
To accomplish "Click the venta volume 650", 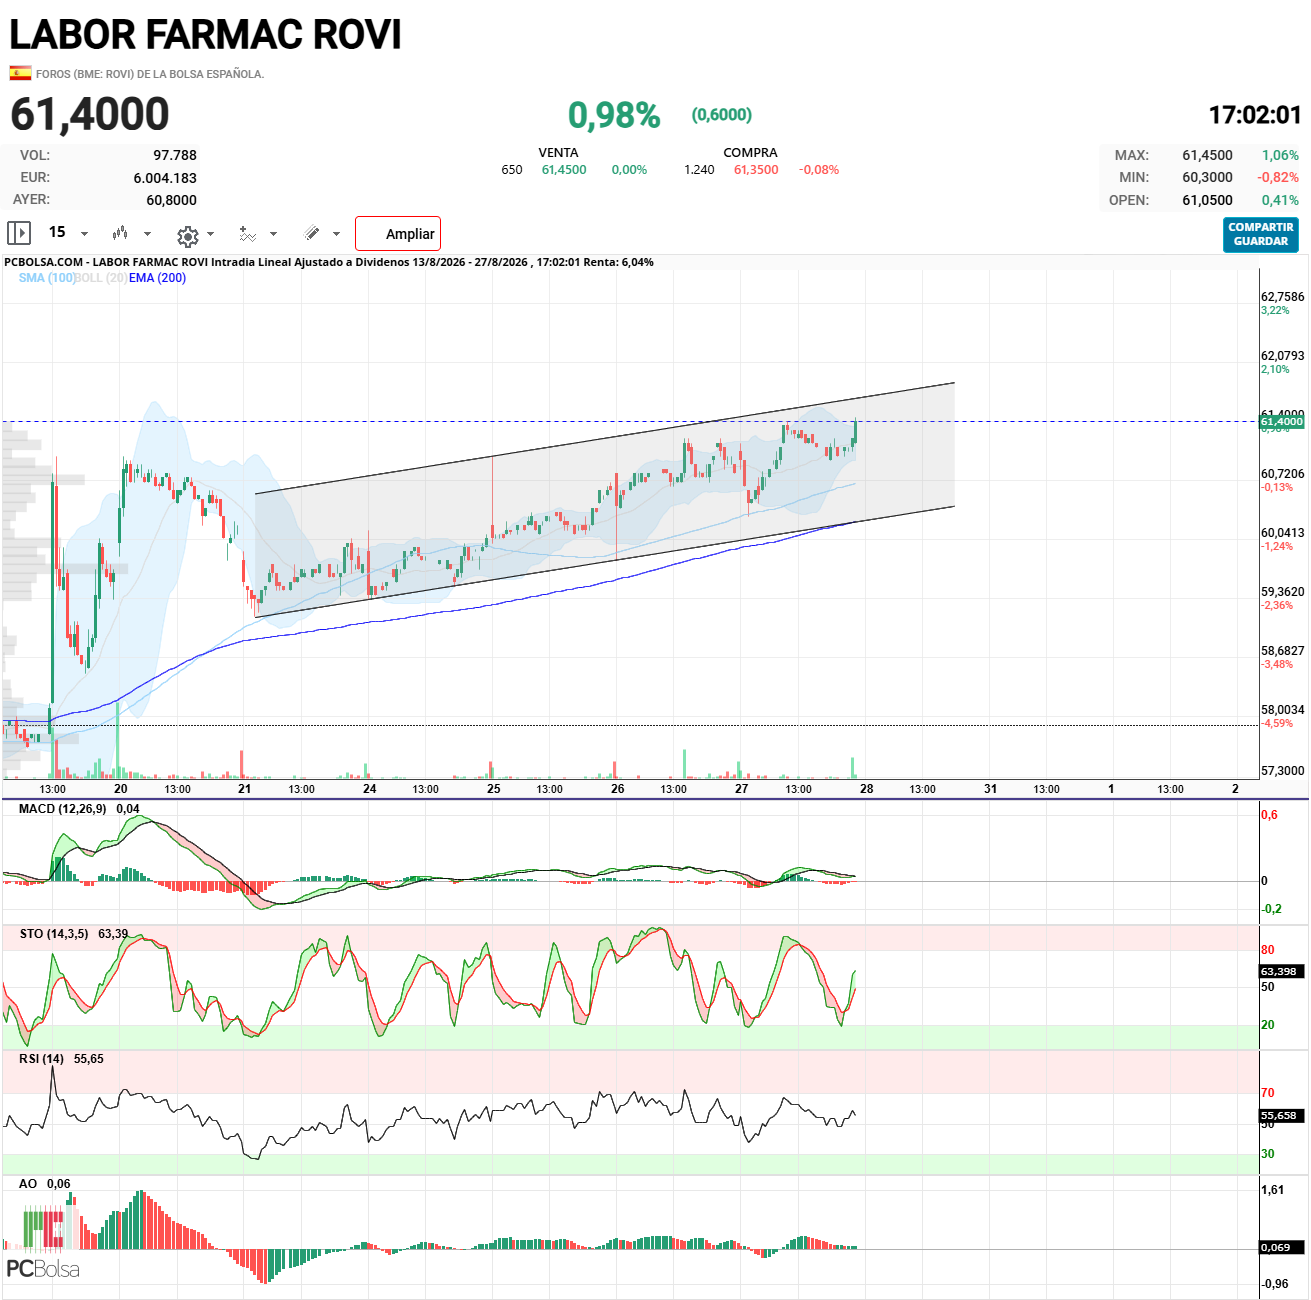I will tap(512, 170).
